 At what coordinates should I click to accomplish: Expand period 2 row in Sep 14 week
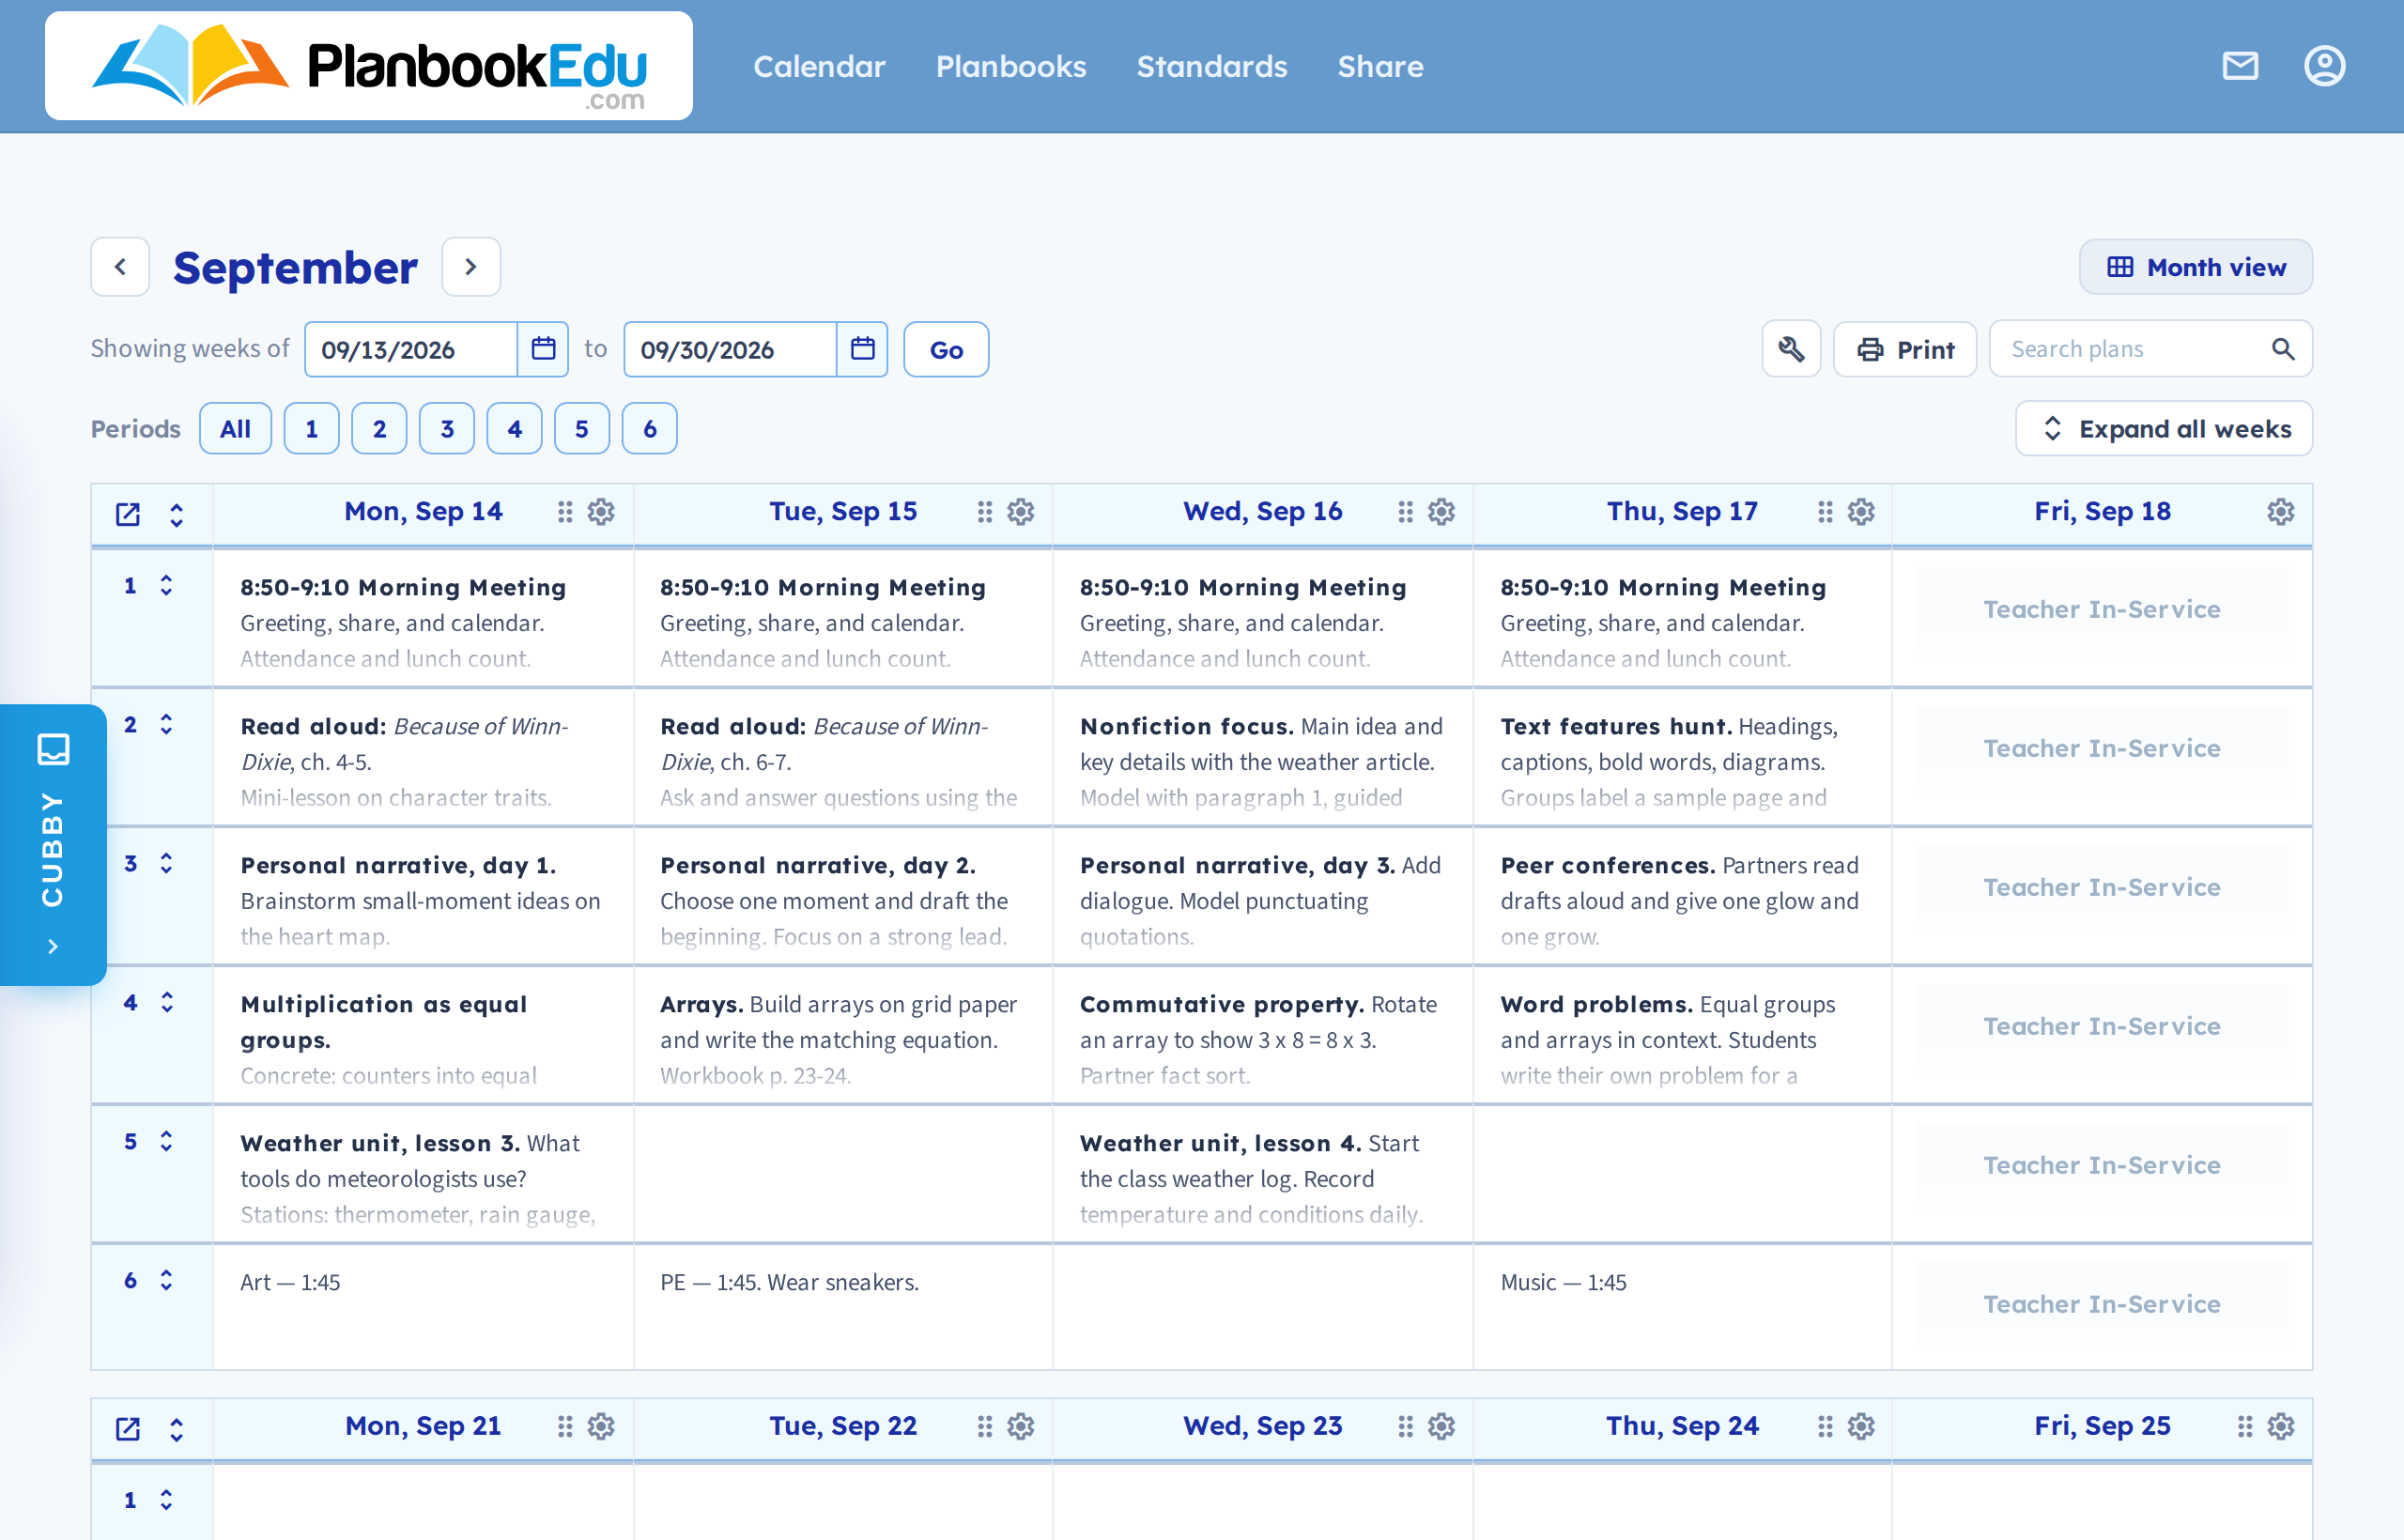point(166,725)
